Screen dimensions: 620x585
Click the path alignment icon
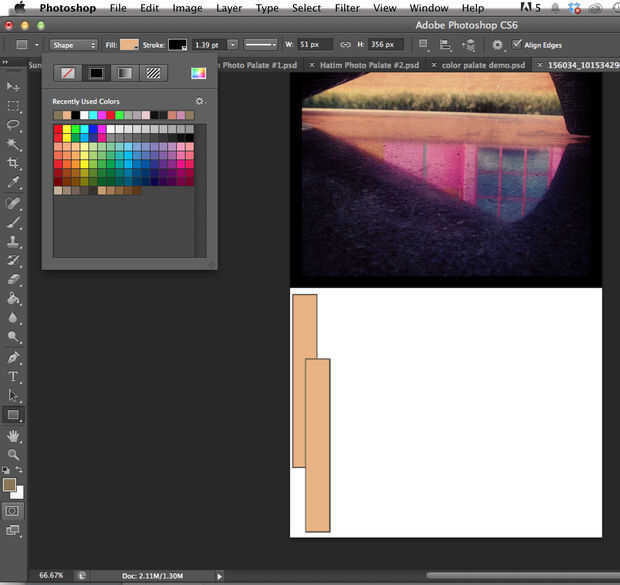click(x=445, y=45)
